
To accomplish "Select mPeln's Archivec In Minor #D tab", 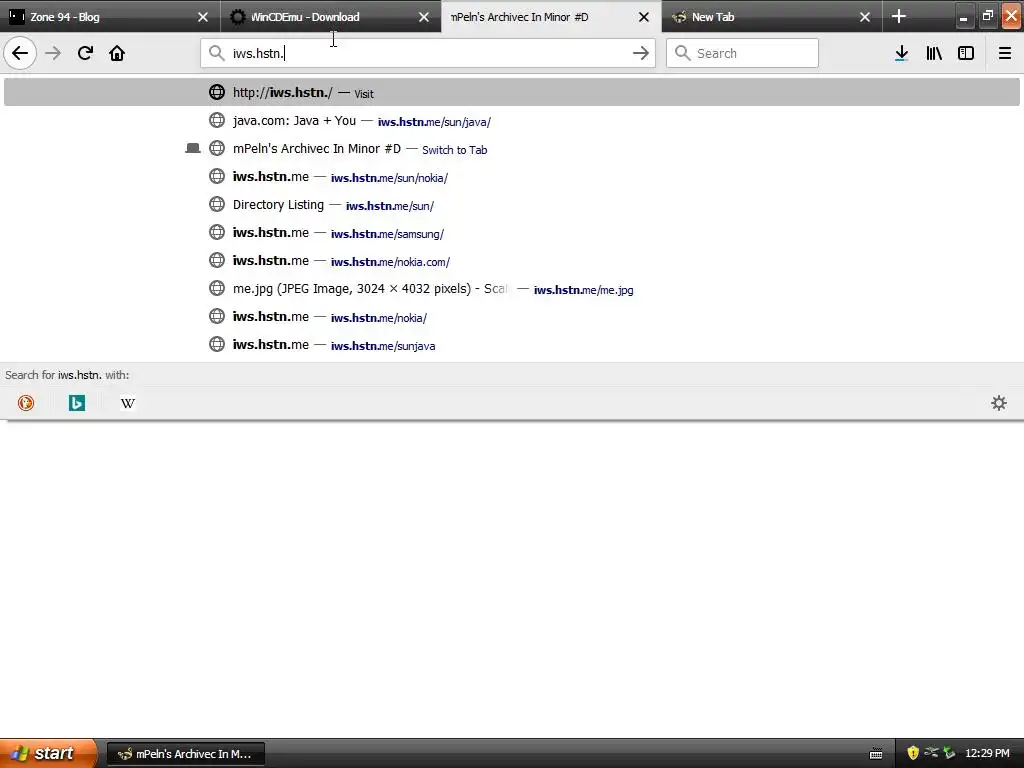I will [551, 16].
